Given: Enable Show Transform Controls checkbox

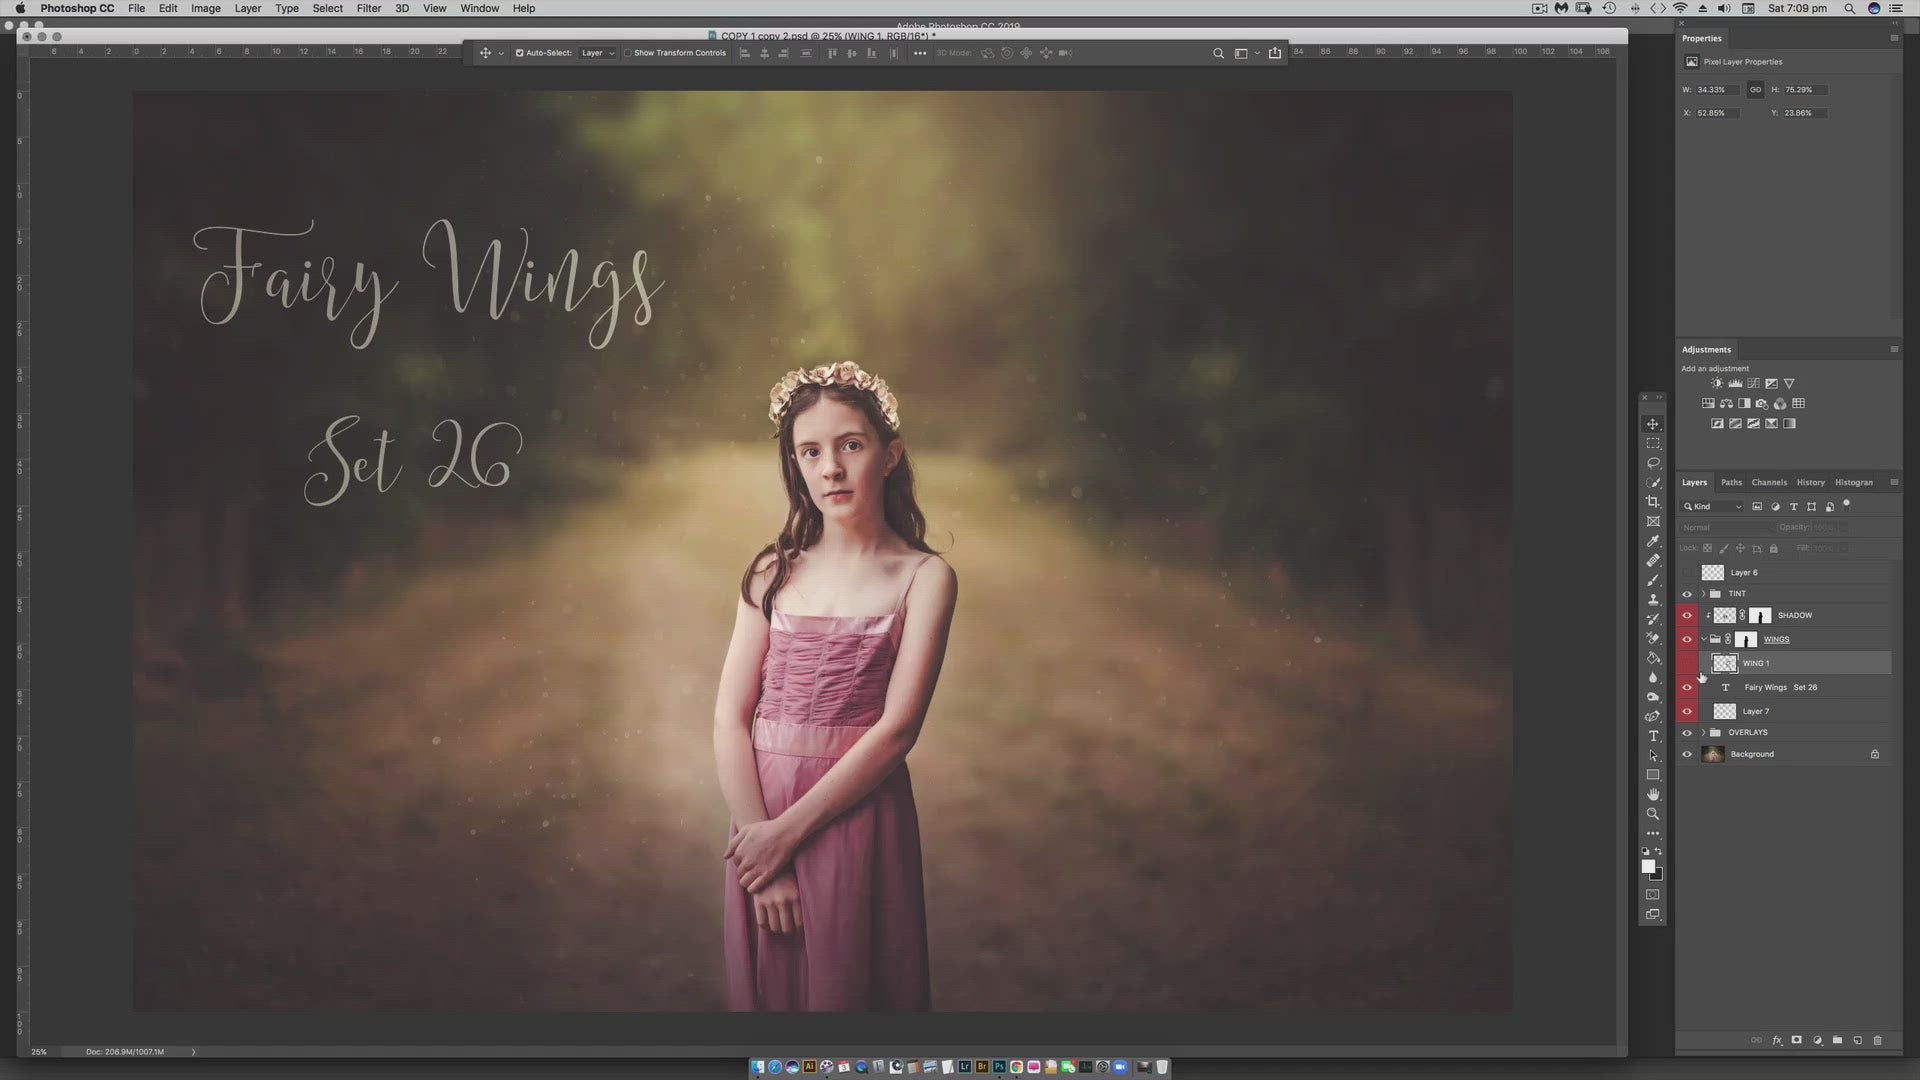Looking at the screenshot, I should [x=628, y=53].
